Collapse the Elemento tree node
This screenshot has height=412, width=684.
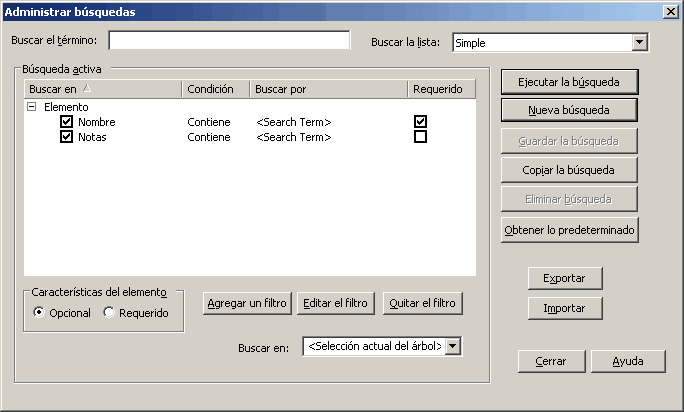coord(31,106)
